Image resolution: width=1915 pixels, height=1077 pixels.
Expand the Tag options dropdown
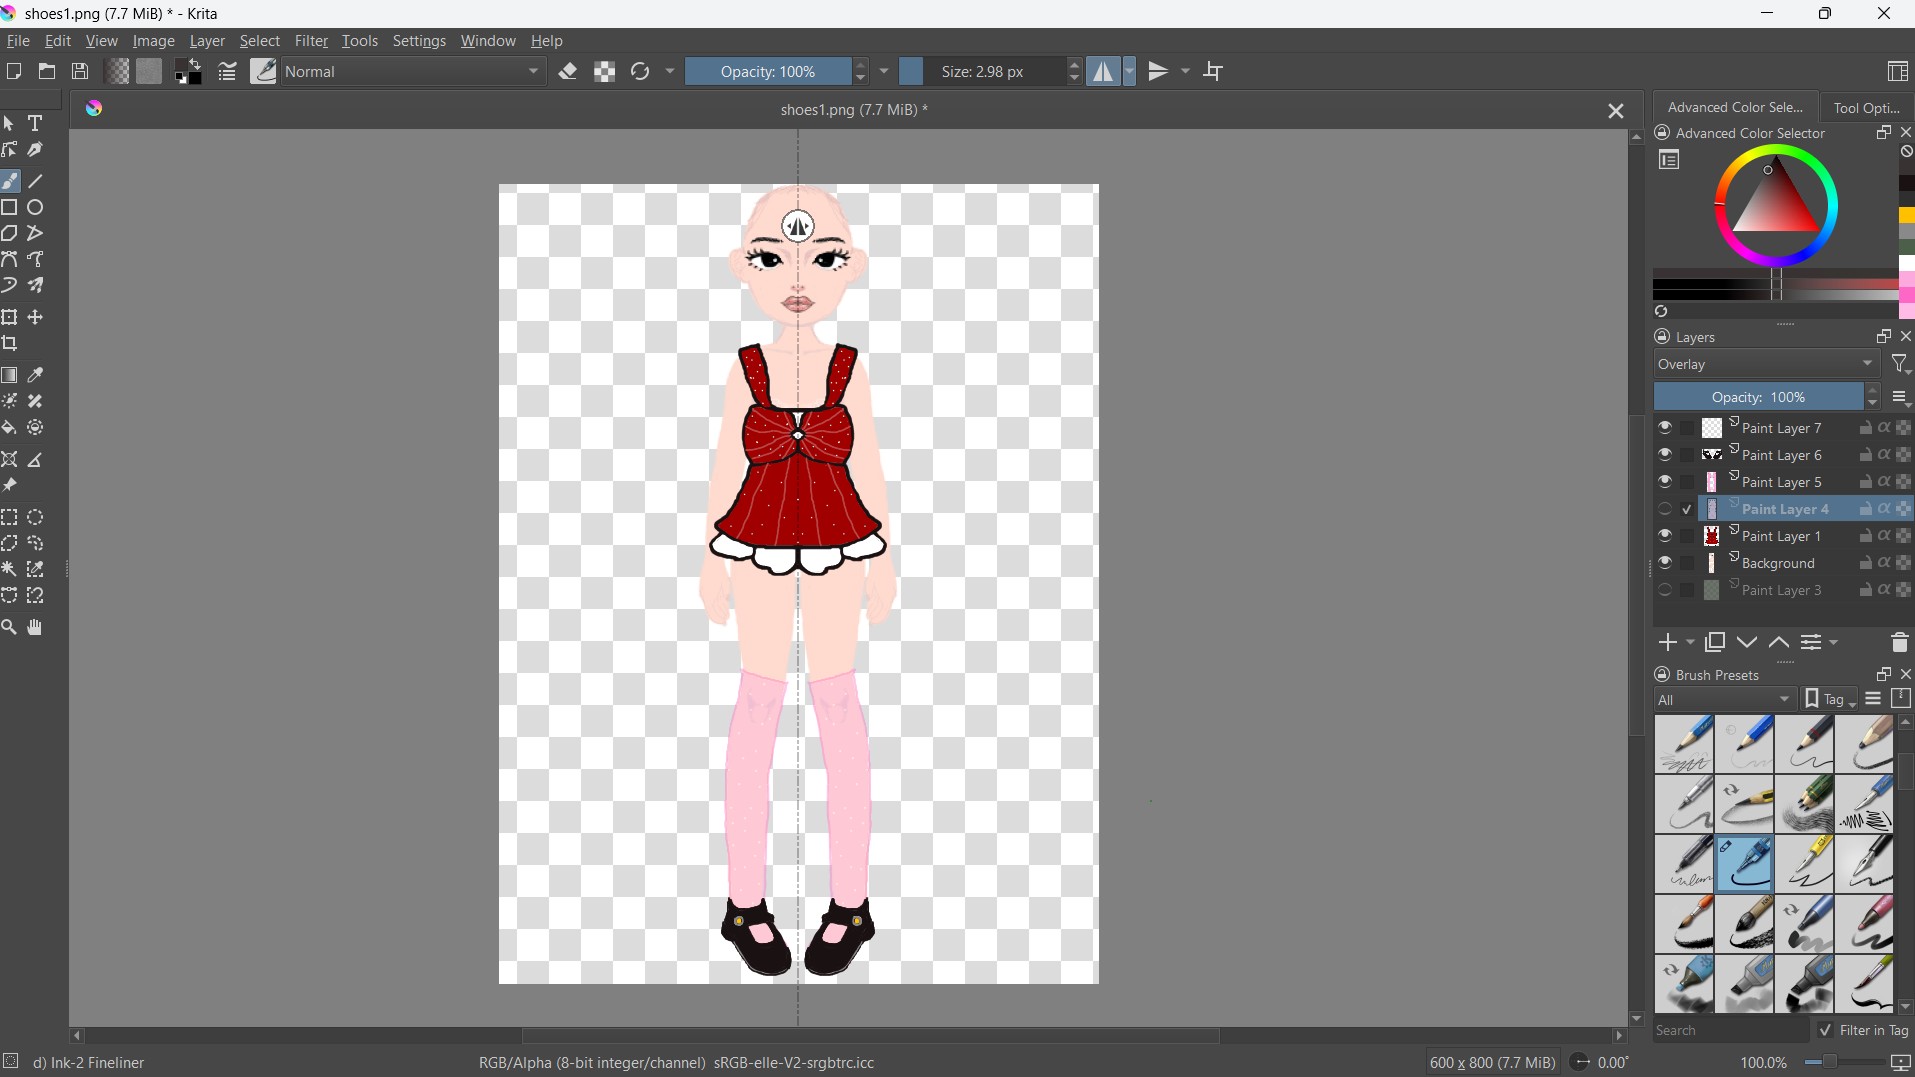(1830, 699)
